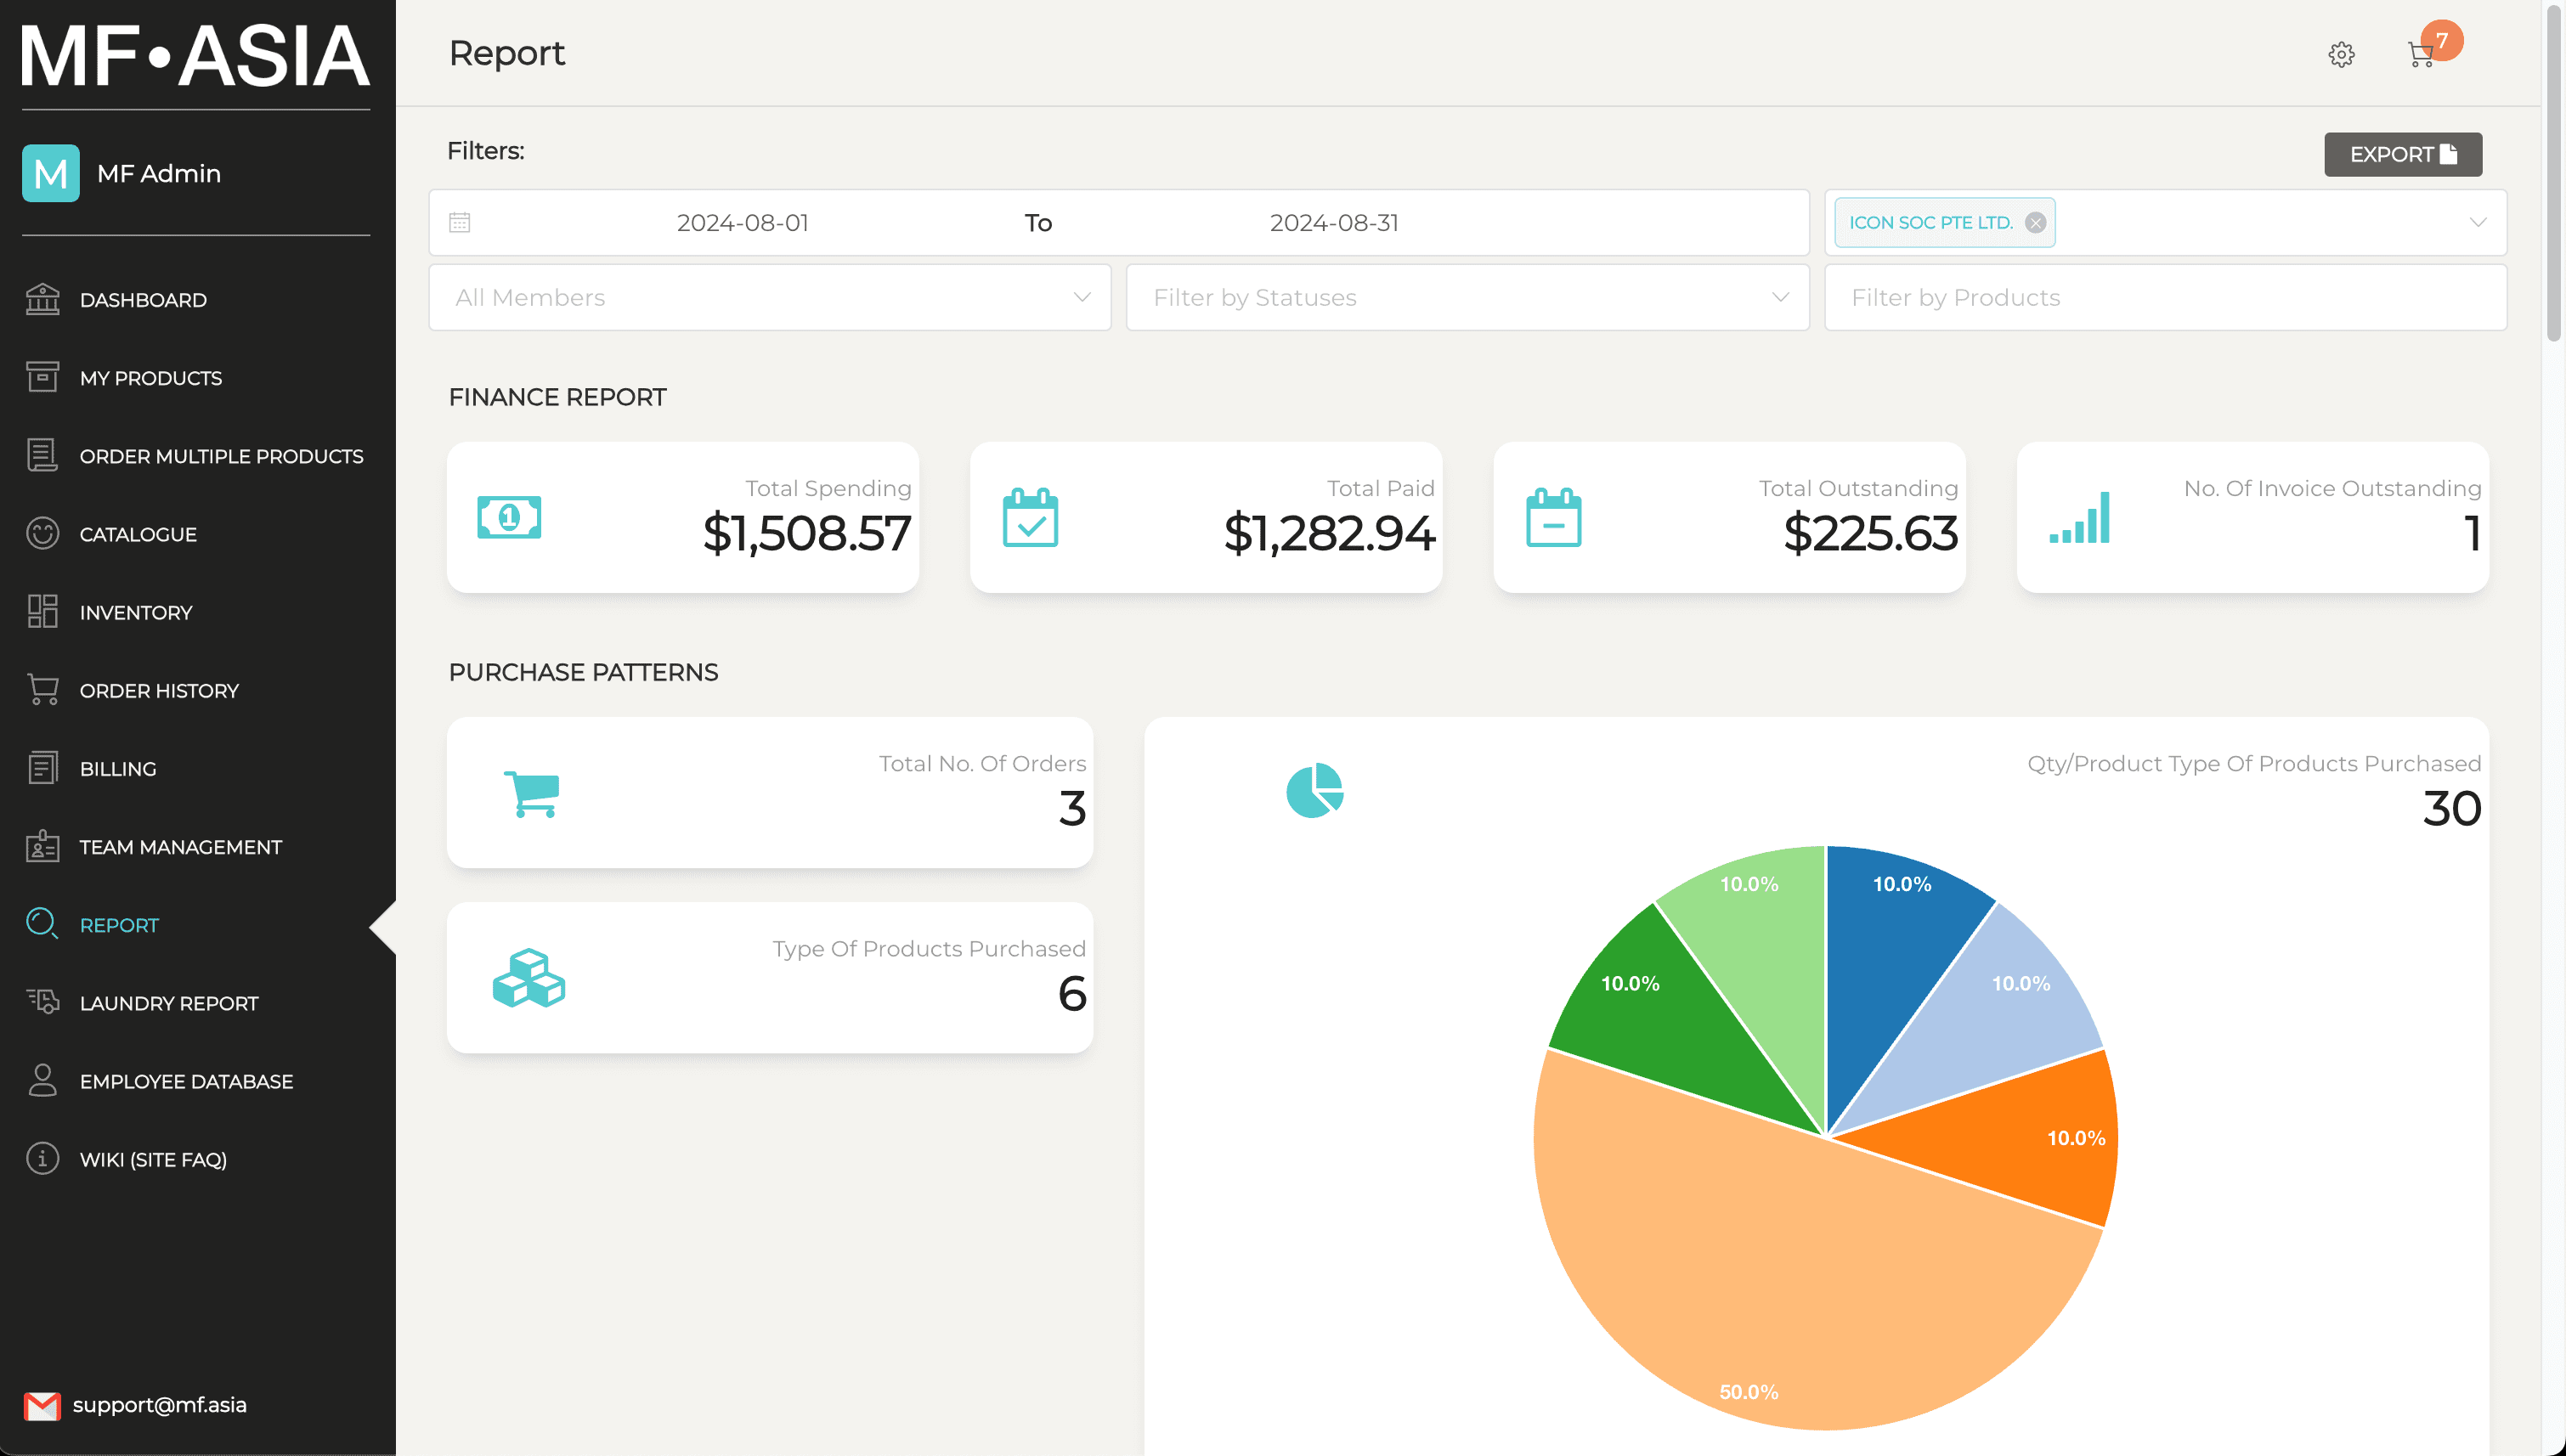The height and width of the screenshot is (1456, 2566).
Task: Click the Laundry Report sidebar icon
Action: (x=42, y=1002)
